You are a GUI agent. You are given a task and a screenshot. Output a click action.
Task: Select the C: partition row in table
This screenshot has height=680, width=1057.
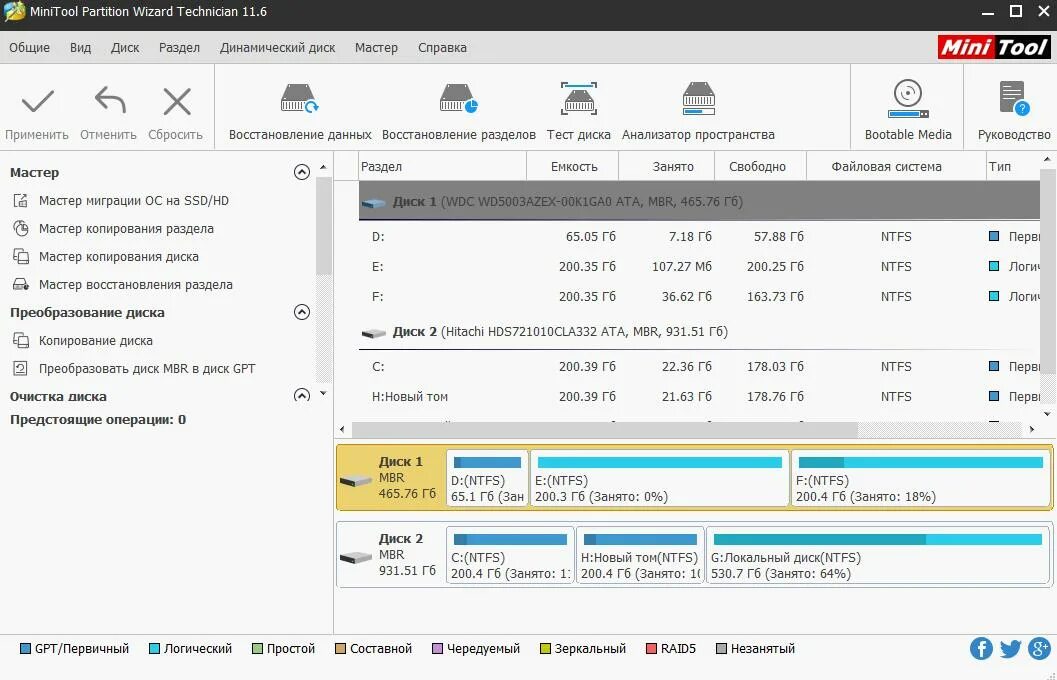point(699,367)
